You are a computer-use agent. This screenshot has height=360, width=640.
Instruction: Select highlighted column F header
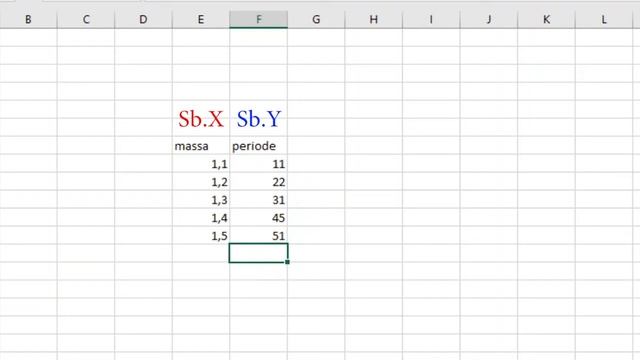tap(258, 20)
